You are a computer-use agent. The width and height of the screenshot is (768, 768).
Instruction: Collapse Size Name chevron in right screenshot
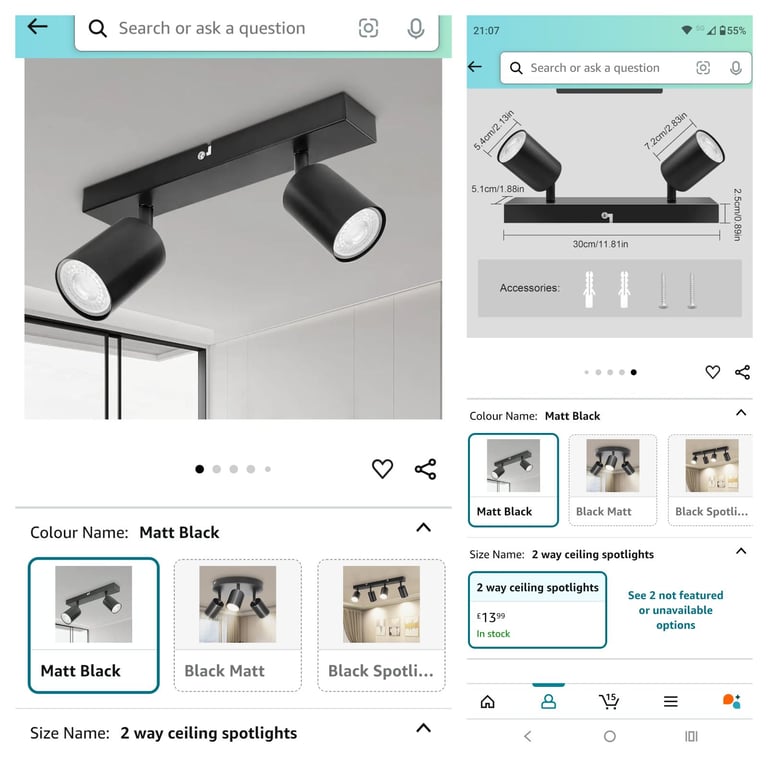pyautogui.click(x=741, y=551)
